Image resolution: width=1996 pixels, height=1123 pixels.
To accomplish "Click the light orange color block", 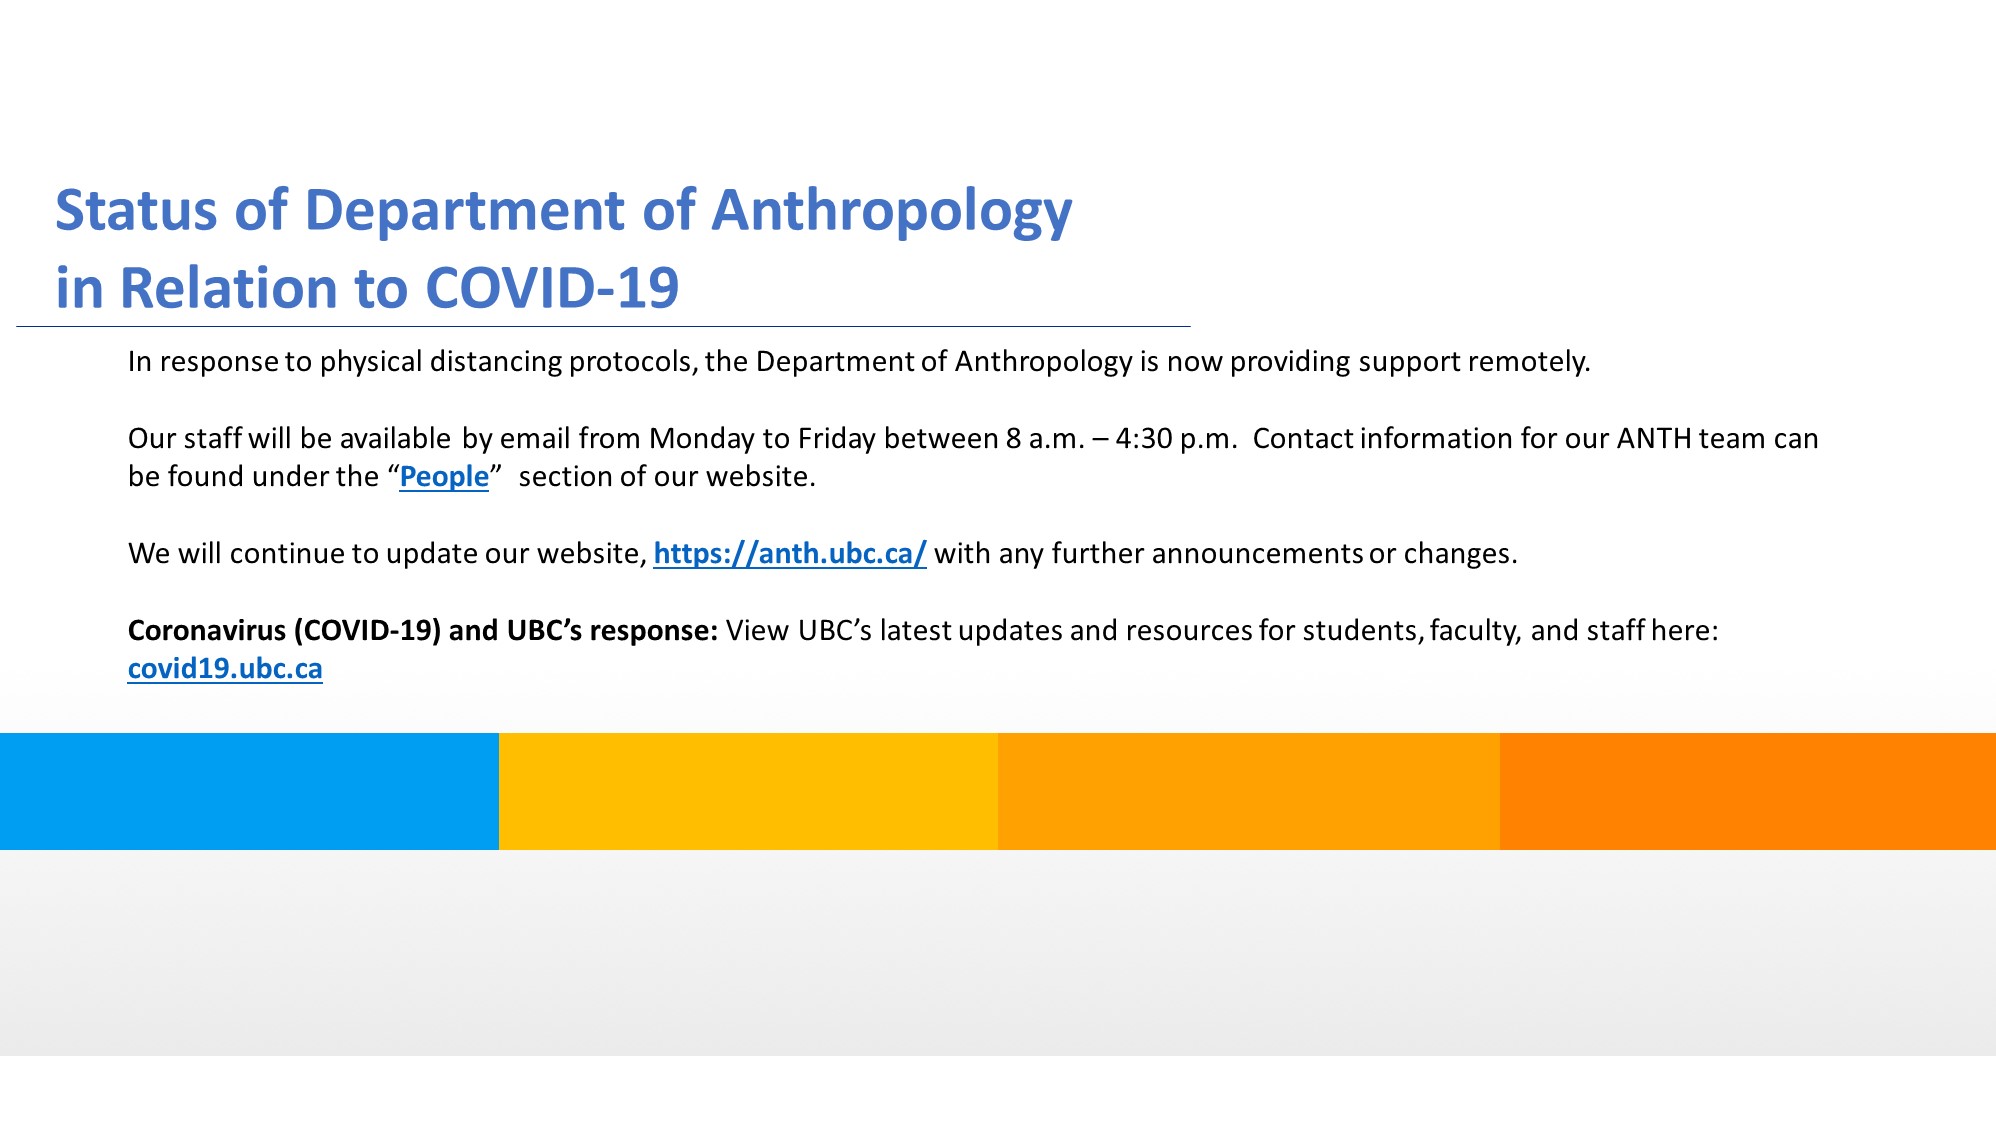I will point(1248,791).
